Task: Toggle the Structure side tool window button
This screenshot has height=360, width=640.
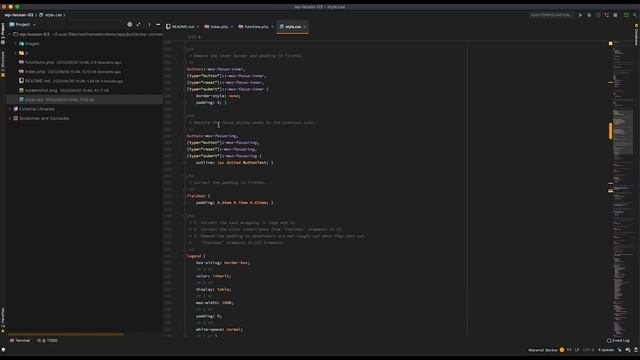Action: click(3, 64)
